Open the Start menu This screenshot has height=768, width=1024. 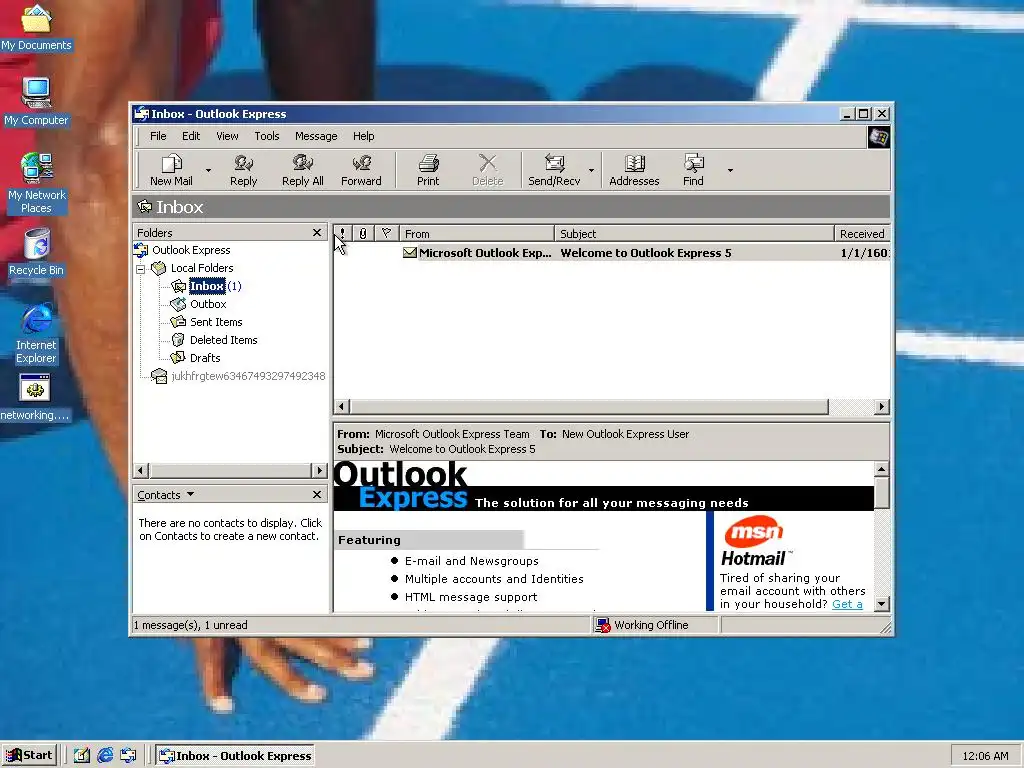29,756
